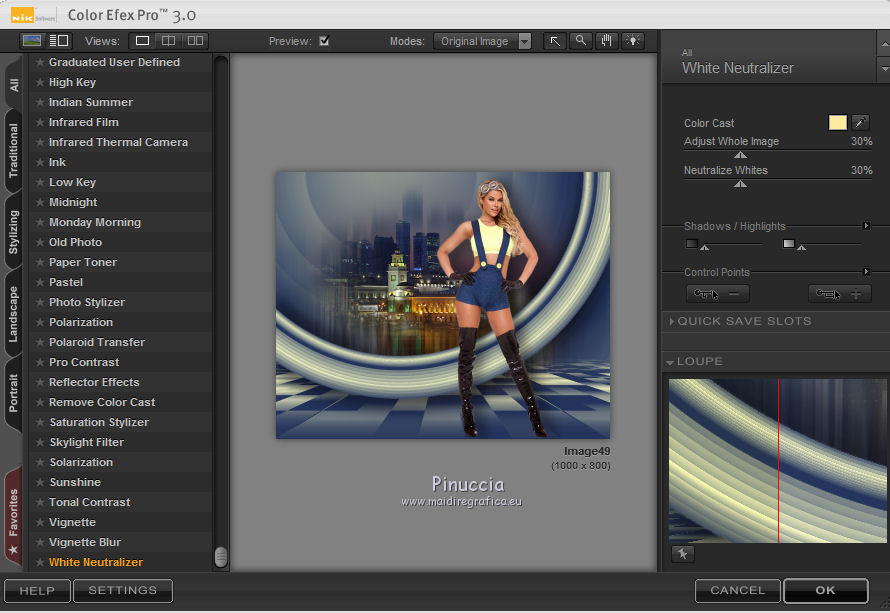Select the Photo Stylizer filter
Screen dimensions: 890x613
coord(121,302)
